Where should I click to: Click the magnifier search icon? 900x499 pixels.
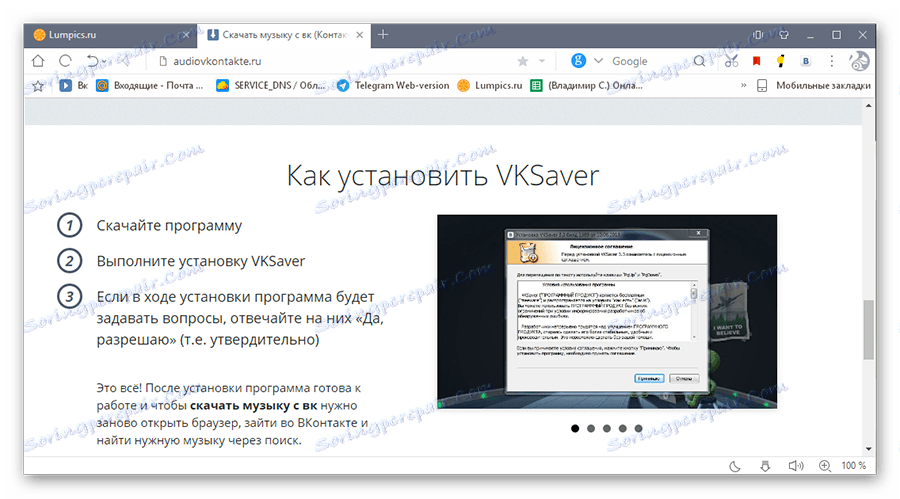point(699,61)
